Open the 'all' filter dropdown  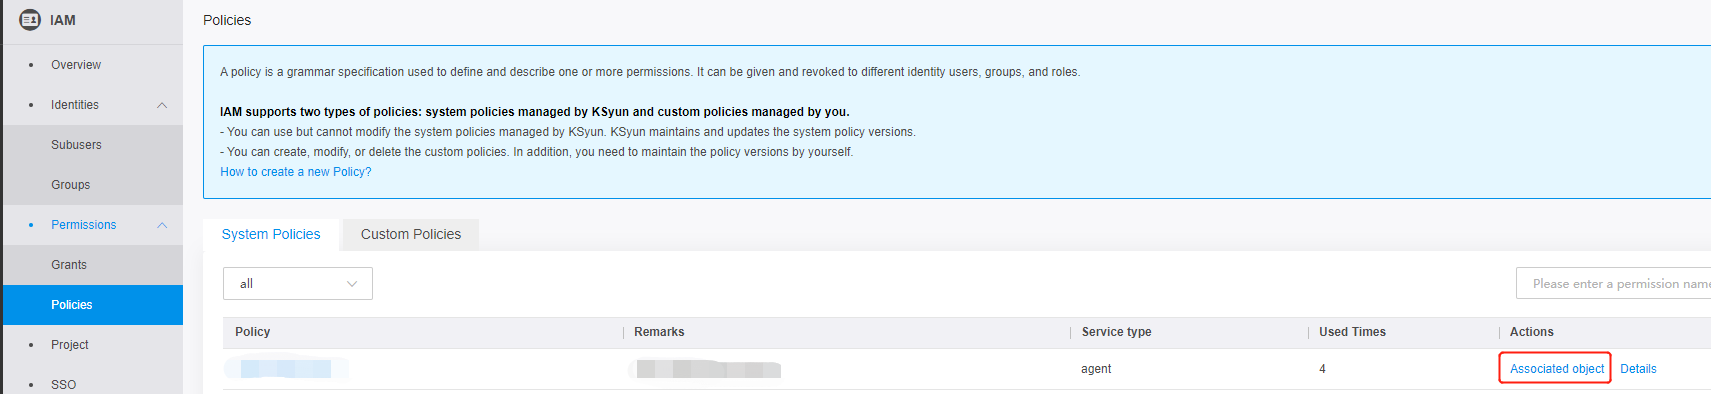pyautogui.click(x=298, y=284)
